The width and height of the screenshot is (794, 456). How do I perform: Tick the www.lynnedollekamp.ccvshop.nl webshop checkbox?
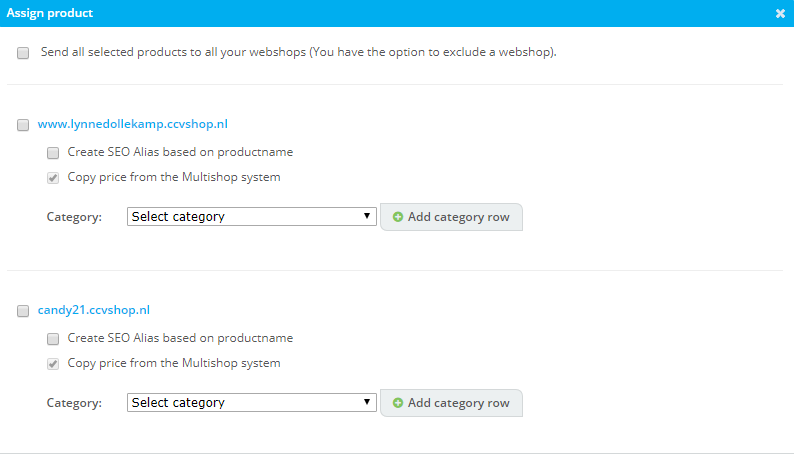click(23, 126)
